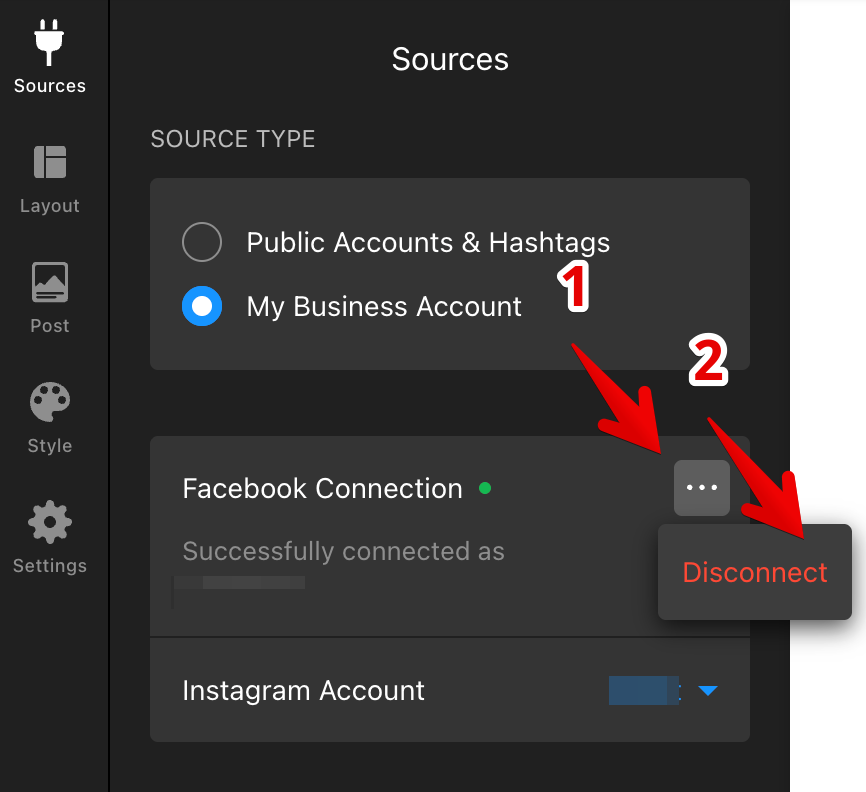The width and height of the screenshot is (866, 792).
Task: Open the Layout tab icon
Action: click(x=50, y=162)
